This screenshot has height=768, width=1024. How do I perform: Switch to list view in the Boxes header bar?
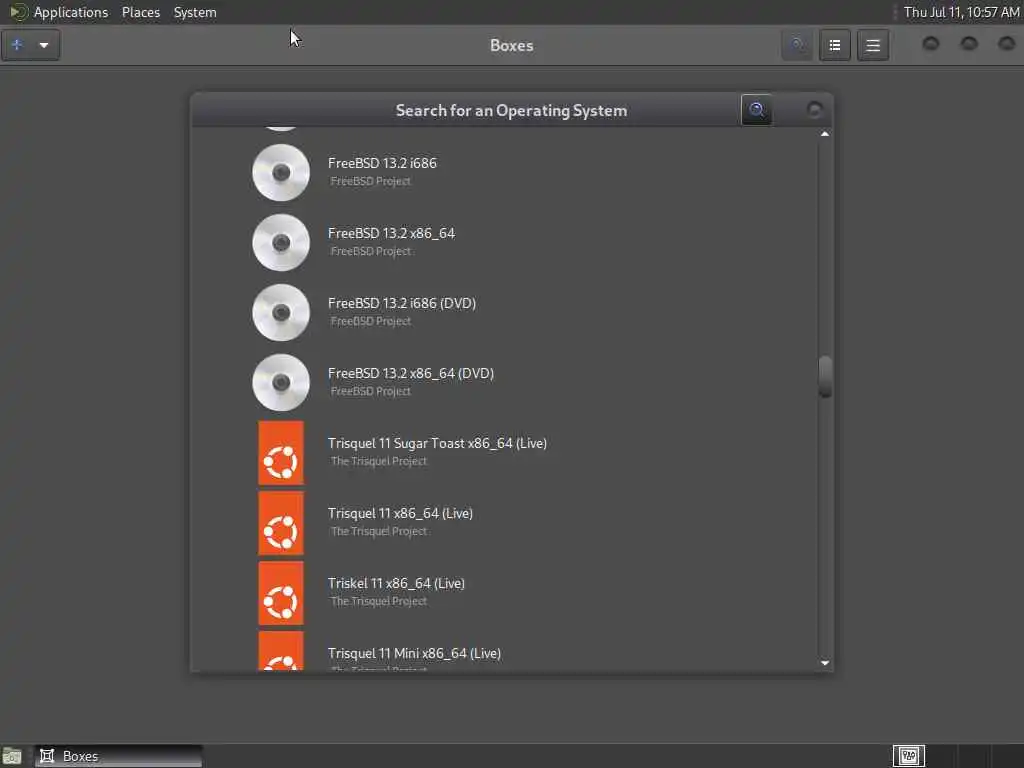pyautogui.click(x=835, y=45)
